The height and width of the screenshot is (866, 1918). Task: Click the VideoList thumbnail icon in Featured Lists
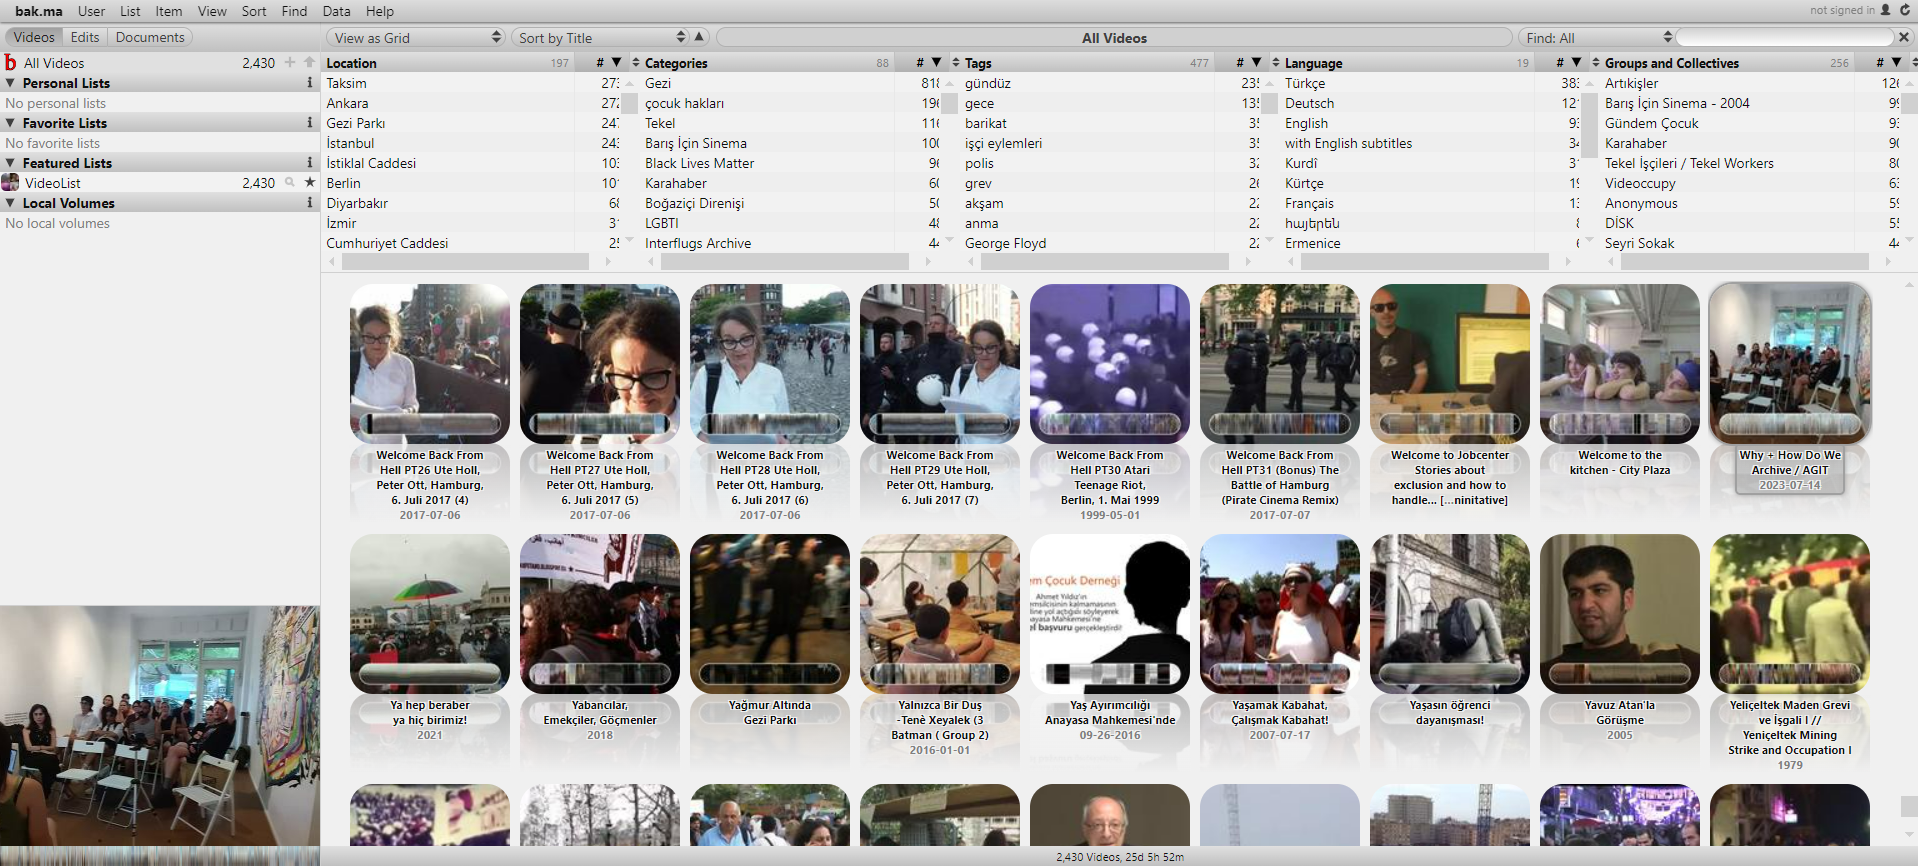pos(10,183)
